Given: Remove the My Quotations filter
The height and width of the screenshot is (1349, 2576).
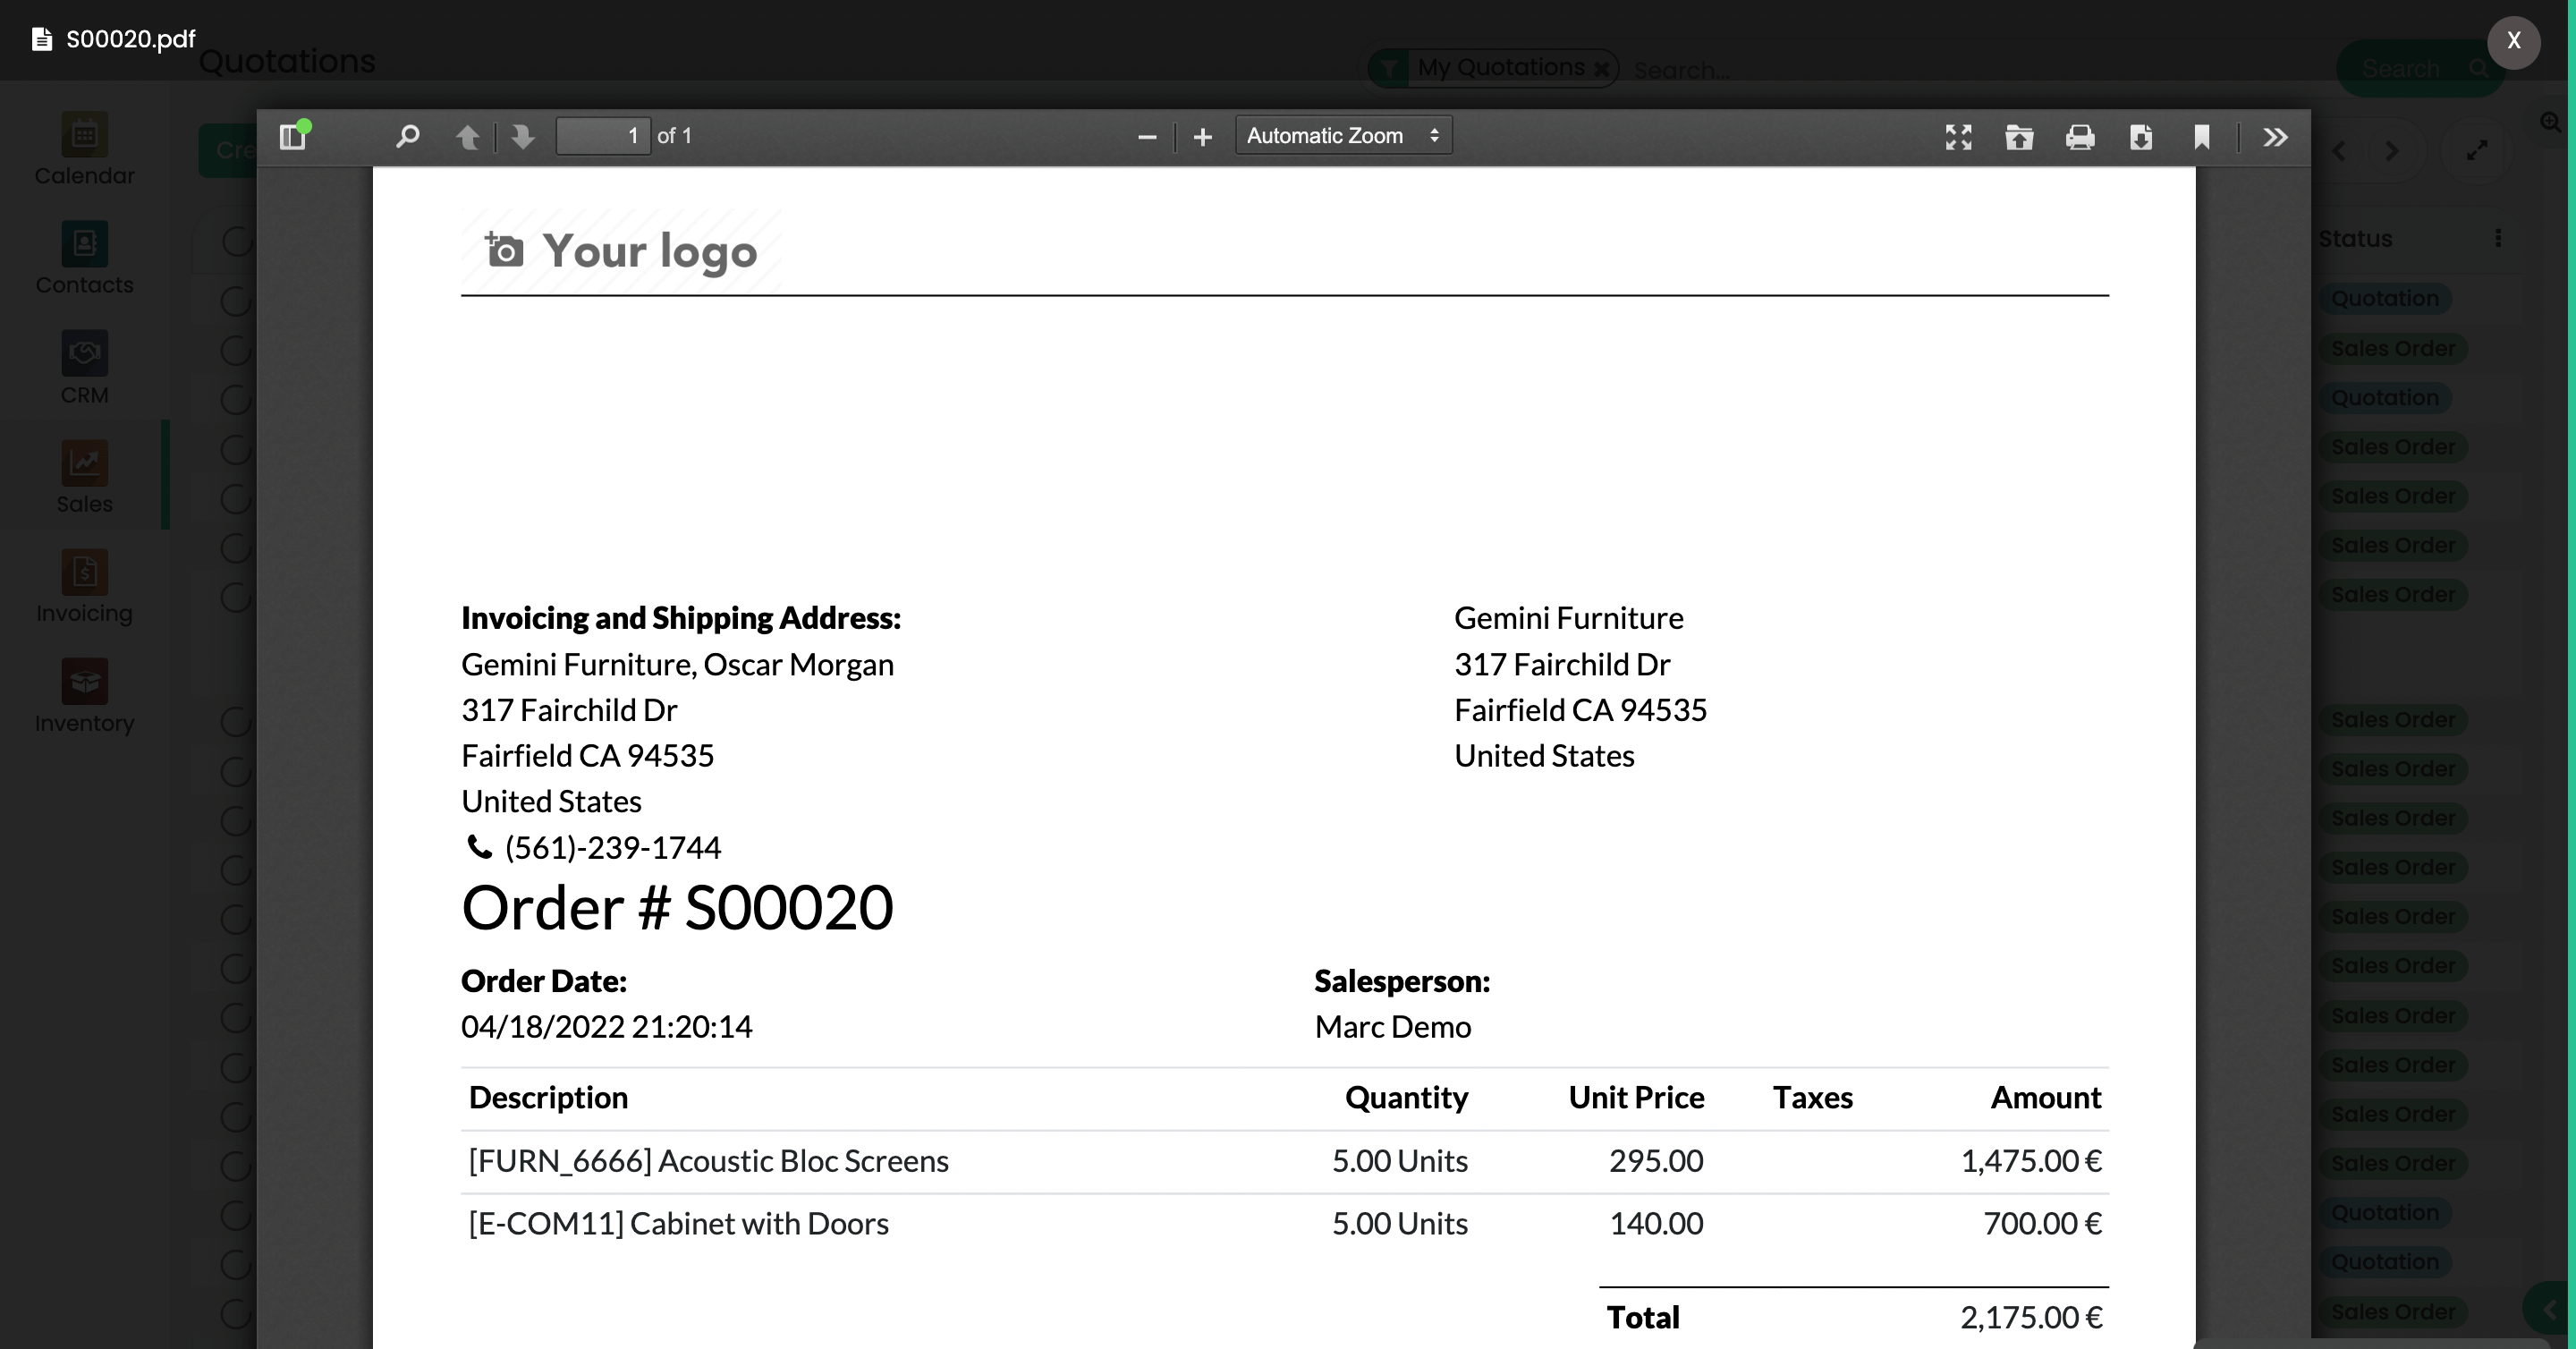Looking at the screenshot, I should [x=1601, y=69].
